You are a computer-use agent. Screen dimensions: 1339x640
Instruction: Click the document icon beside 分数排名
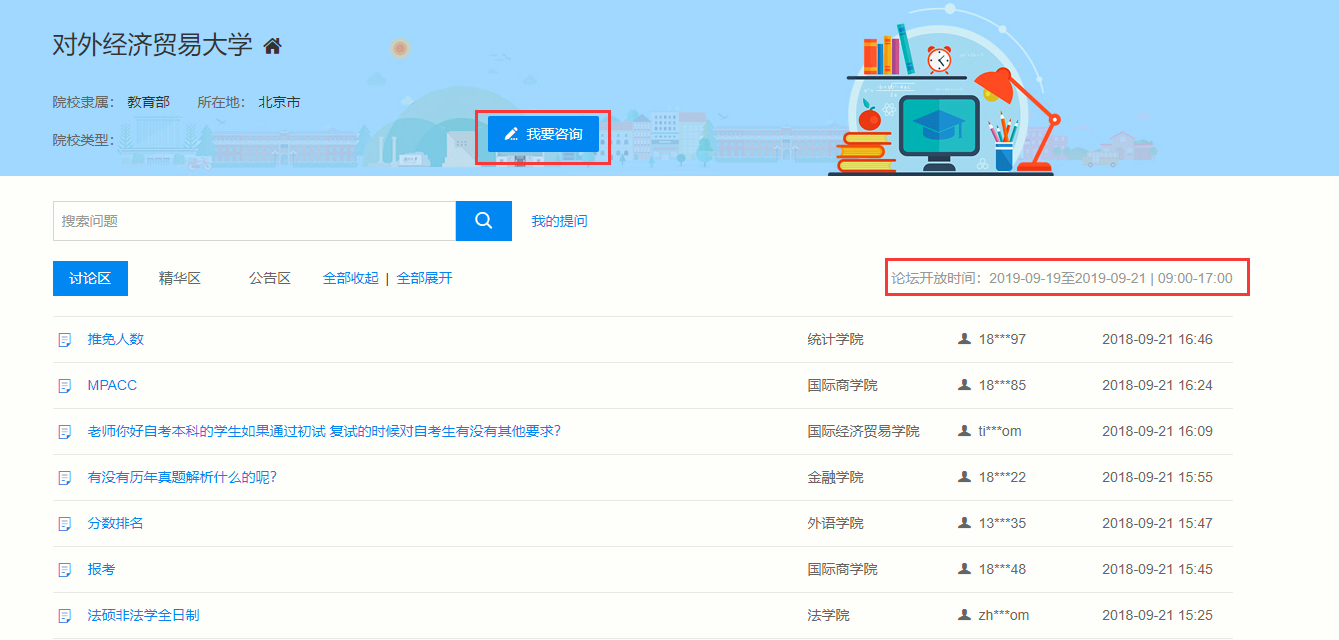[65, 524]
